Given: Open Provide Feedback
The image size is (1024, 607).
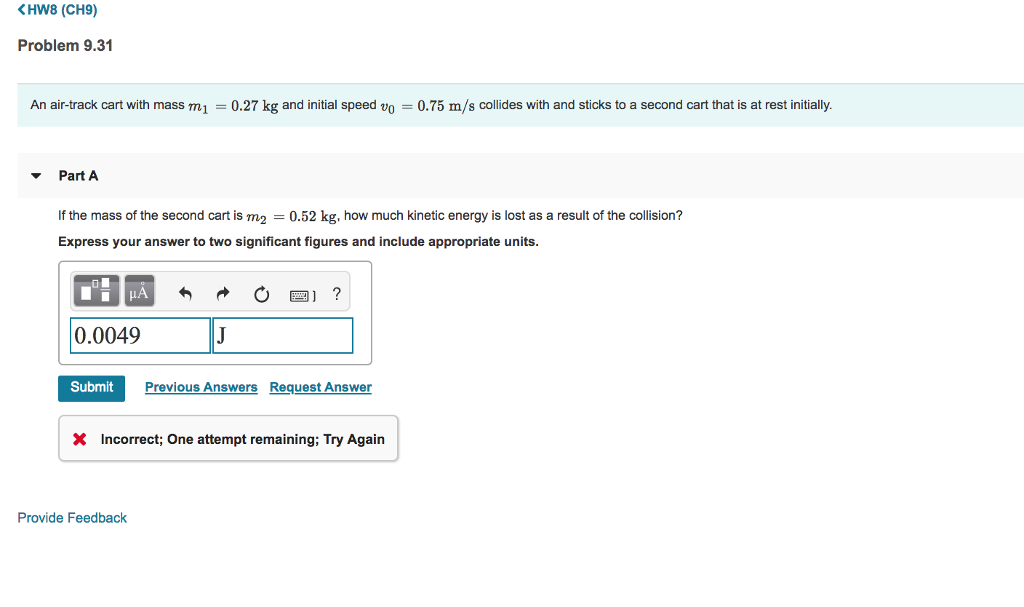Looking at the screenshot, I should 72,517.
